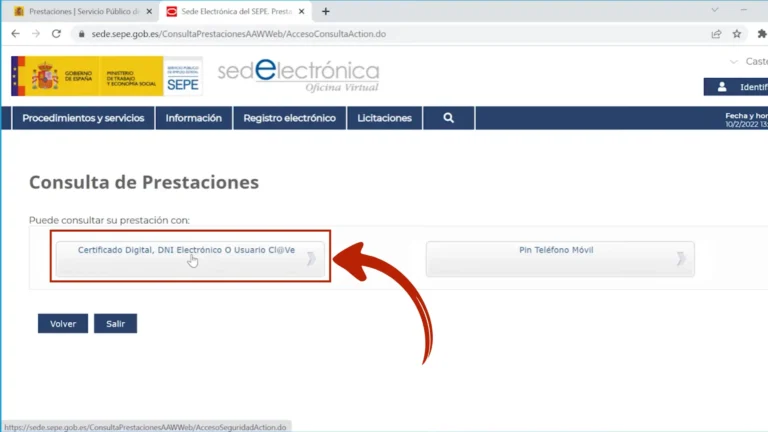This screenshot has width=768, height=432.
Task: Click the SEPE logo
Action: tap(183, 76)
